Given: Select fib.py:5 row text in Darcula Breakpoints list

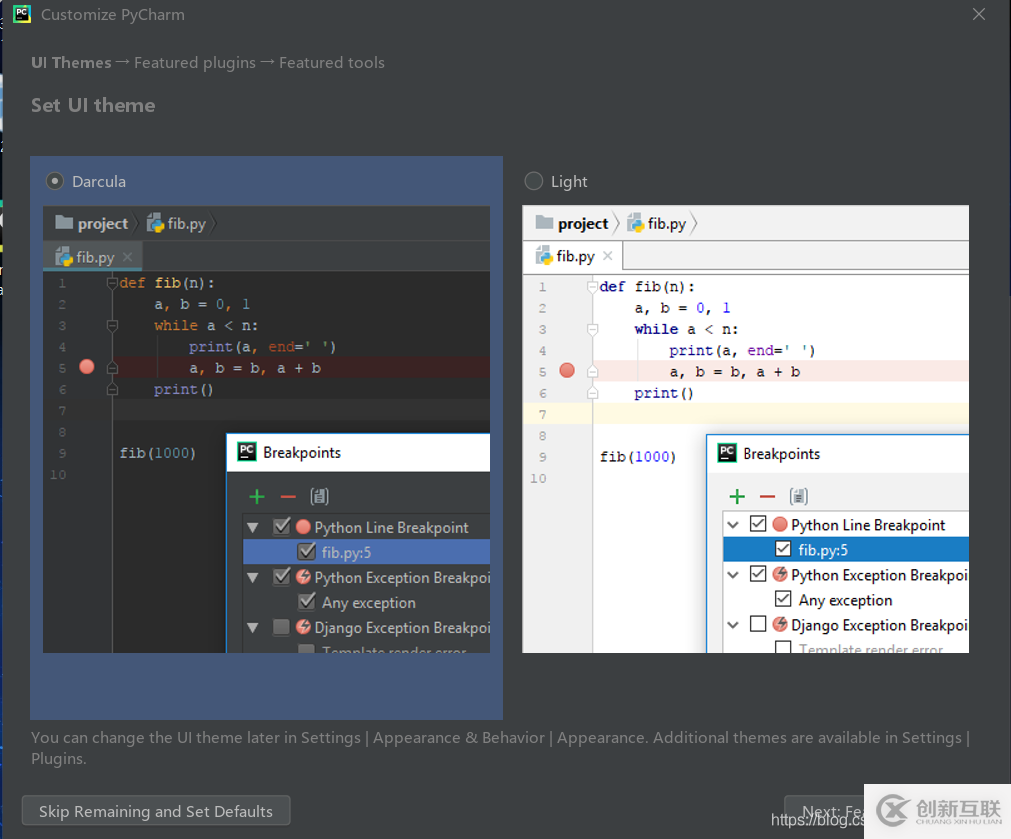Looking at the screenshot, I should point(346,552).
